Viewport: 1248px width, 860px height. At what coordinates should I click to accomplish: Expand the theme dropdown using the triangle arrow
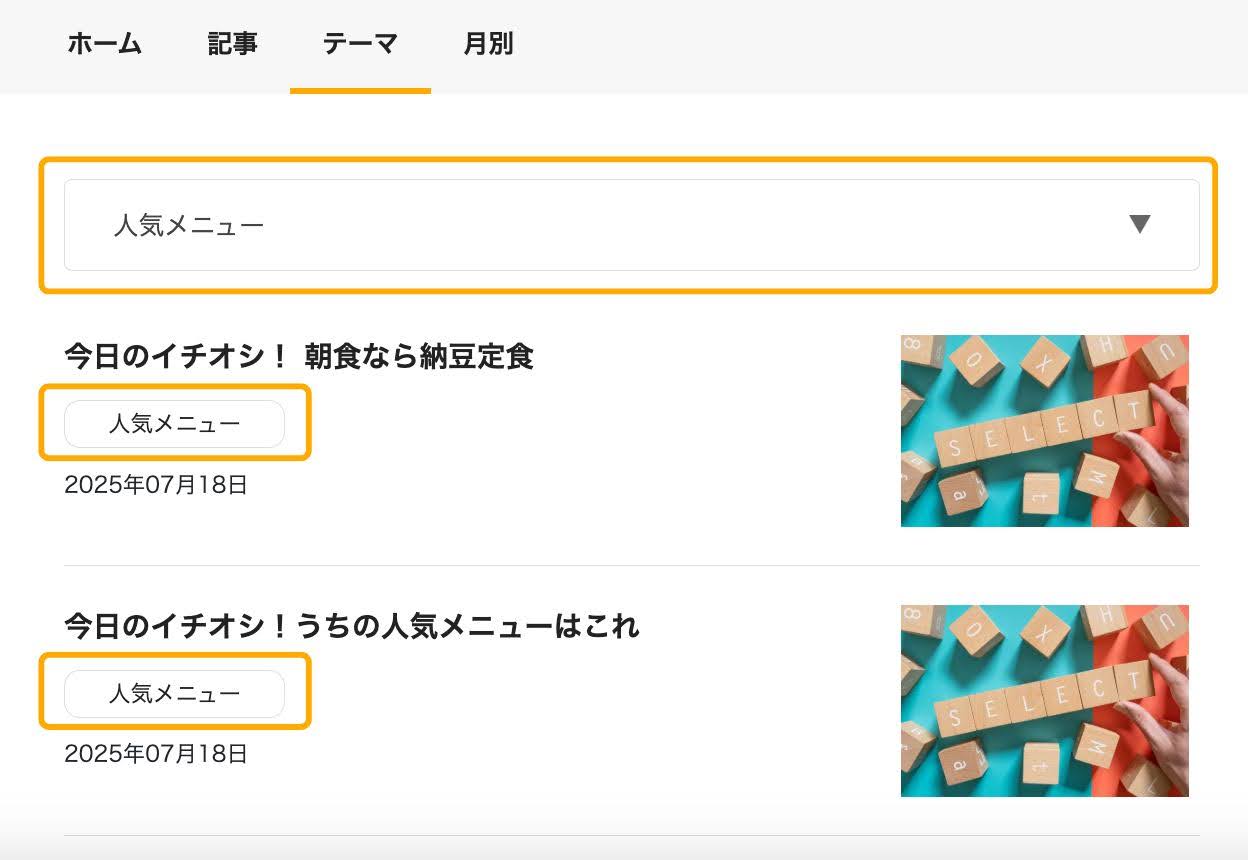pos(1139,224)
